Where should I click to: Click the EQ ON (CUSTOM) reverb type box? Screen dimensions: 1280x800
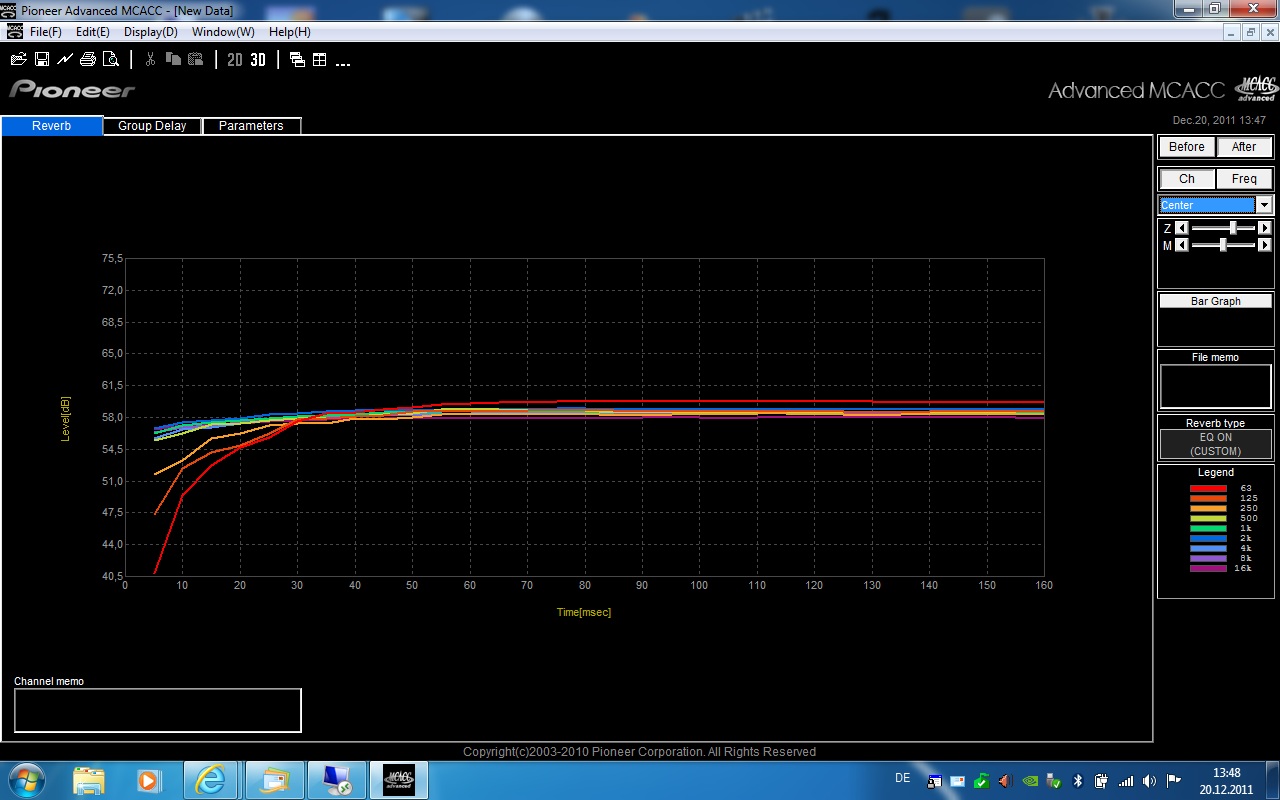1216,444
